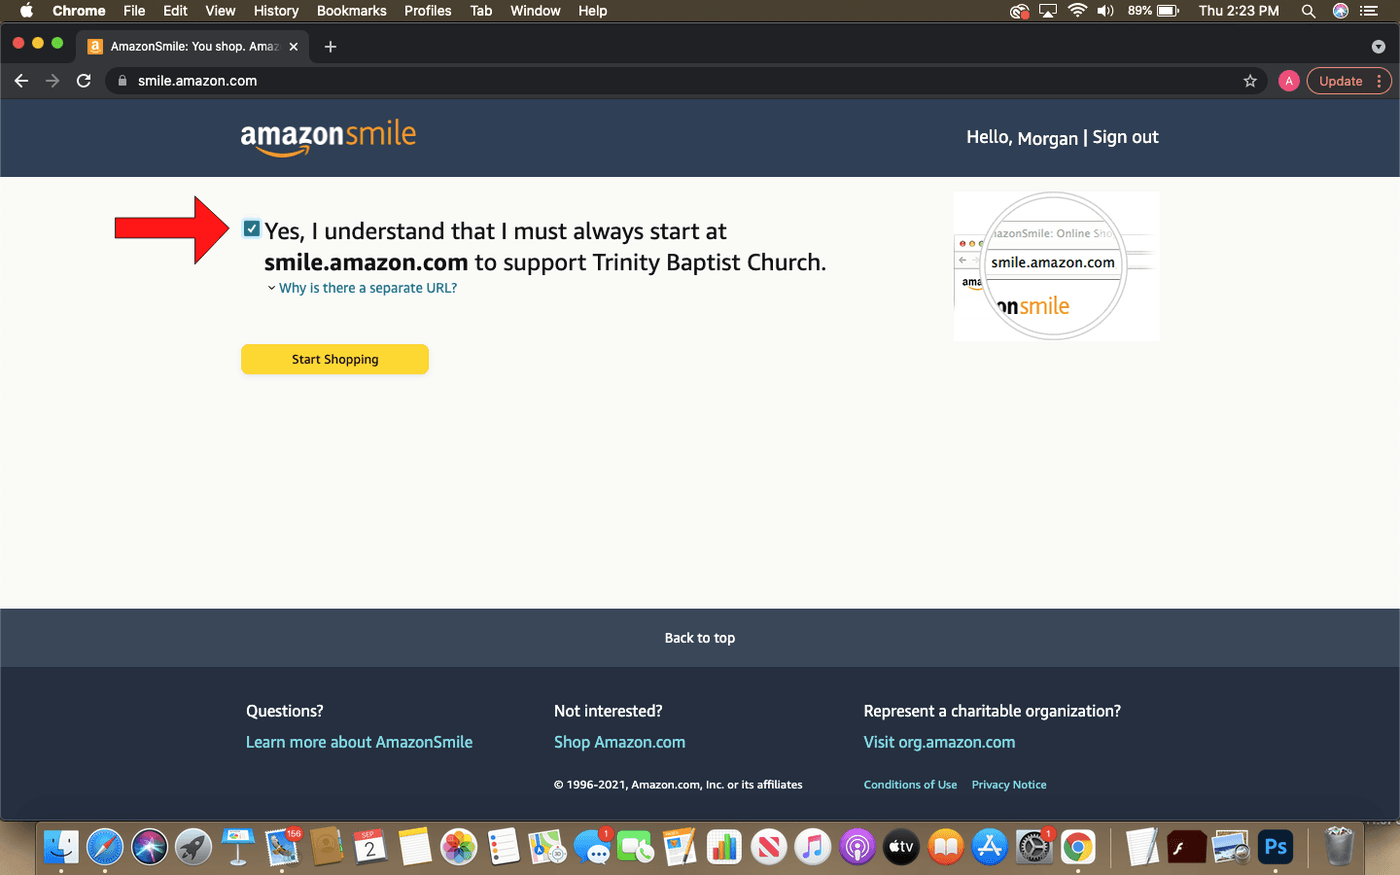
Task: Open Conditions of Use link
Action: [x=910, y=785]
